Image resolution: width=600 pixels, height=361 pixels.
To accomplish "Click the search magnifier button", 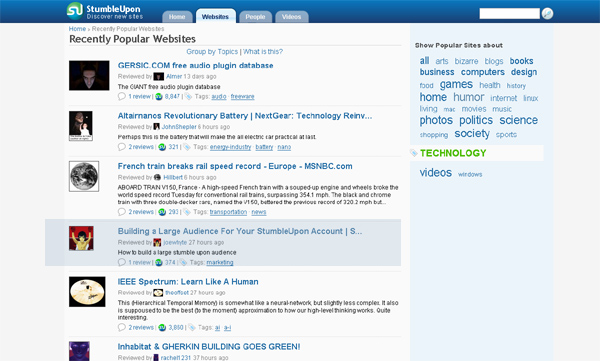I will 547,13.
